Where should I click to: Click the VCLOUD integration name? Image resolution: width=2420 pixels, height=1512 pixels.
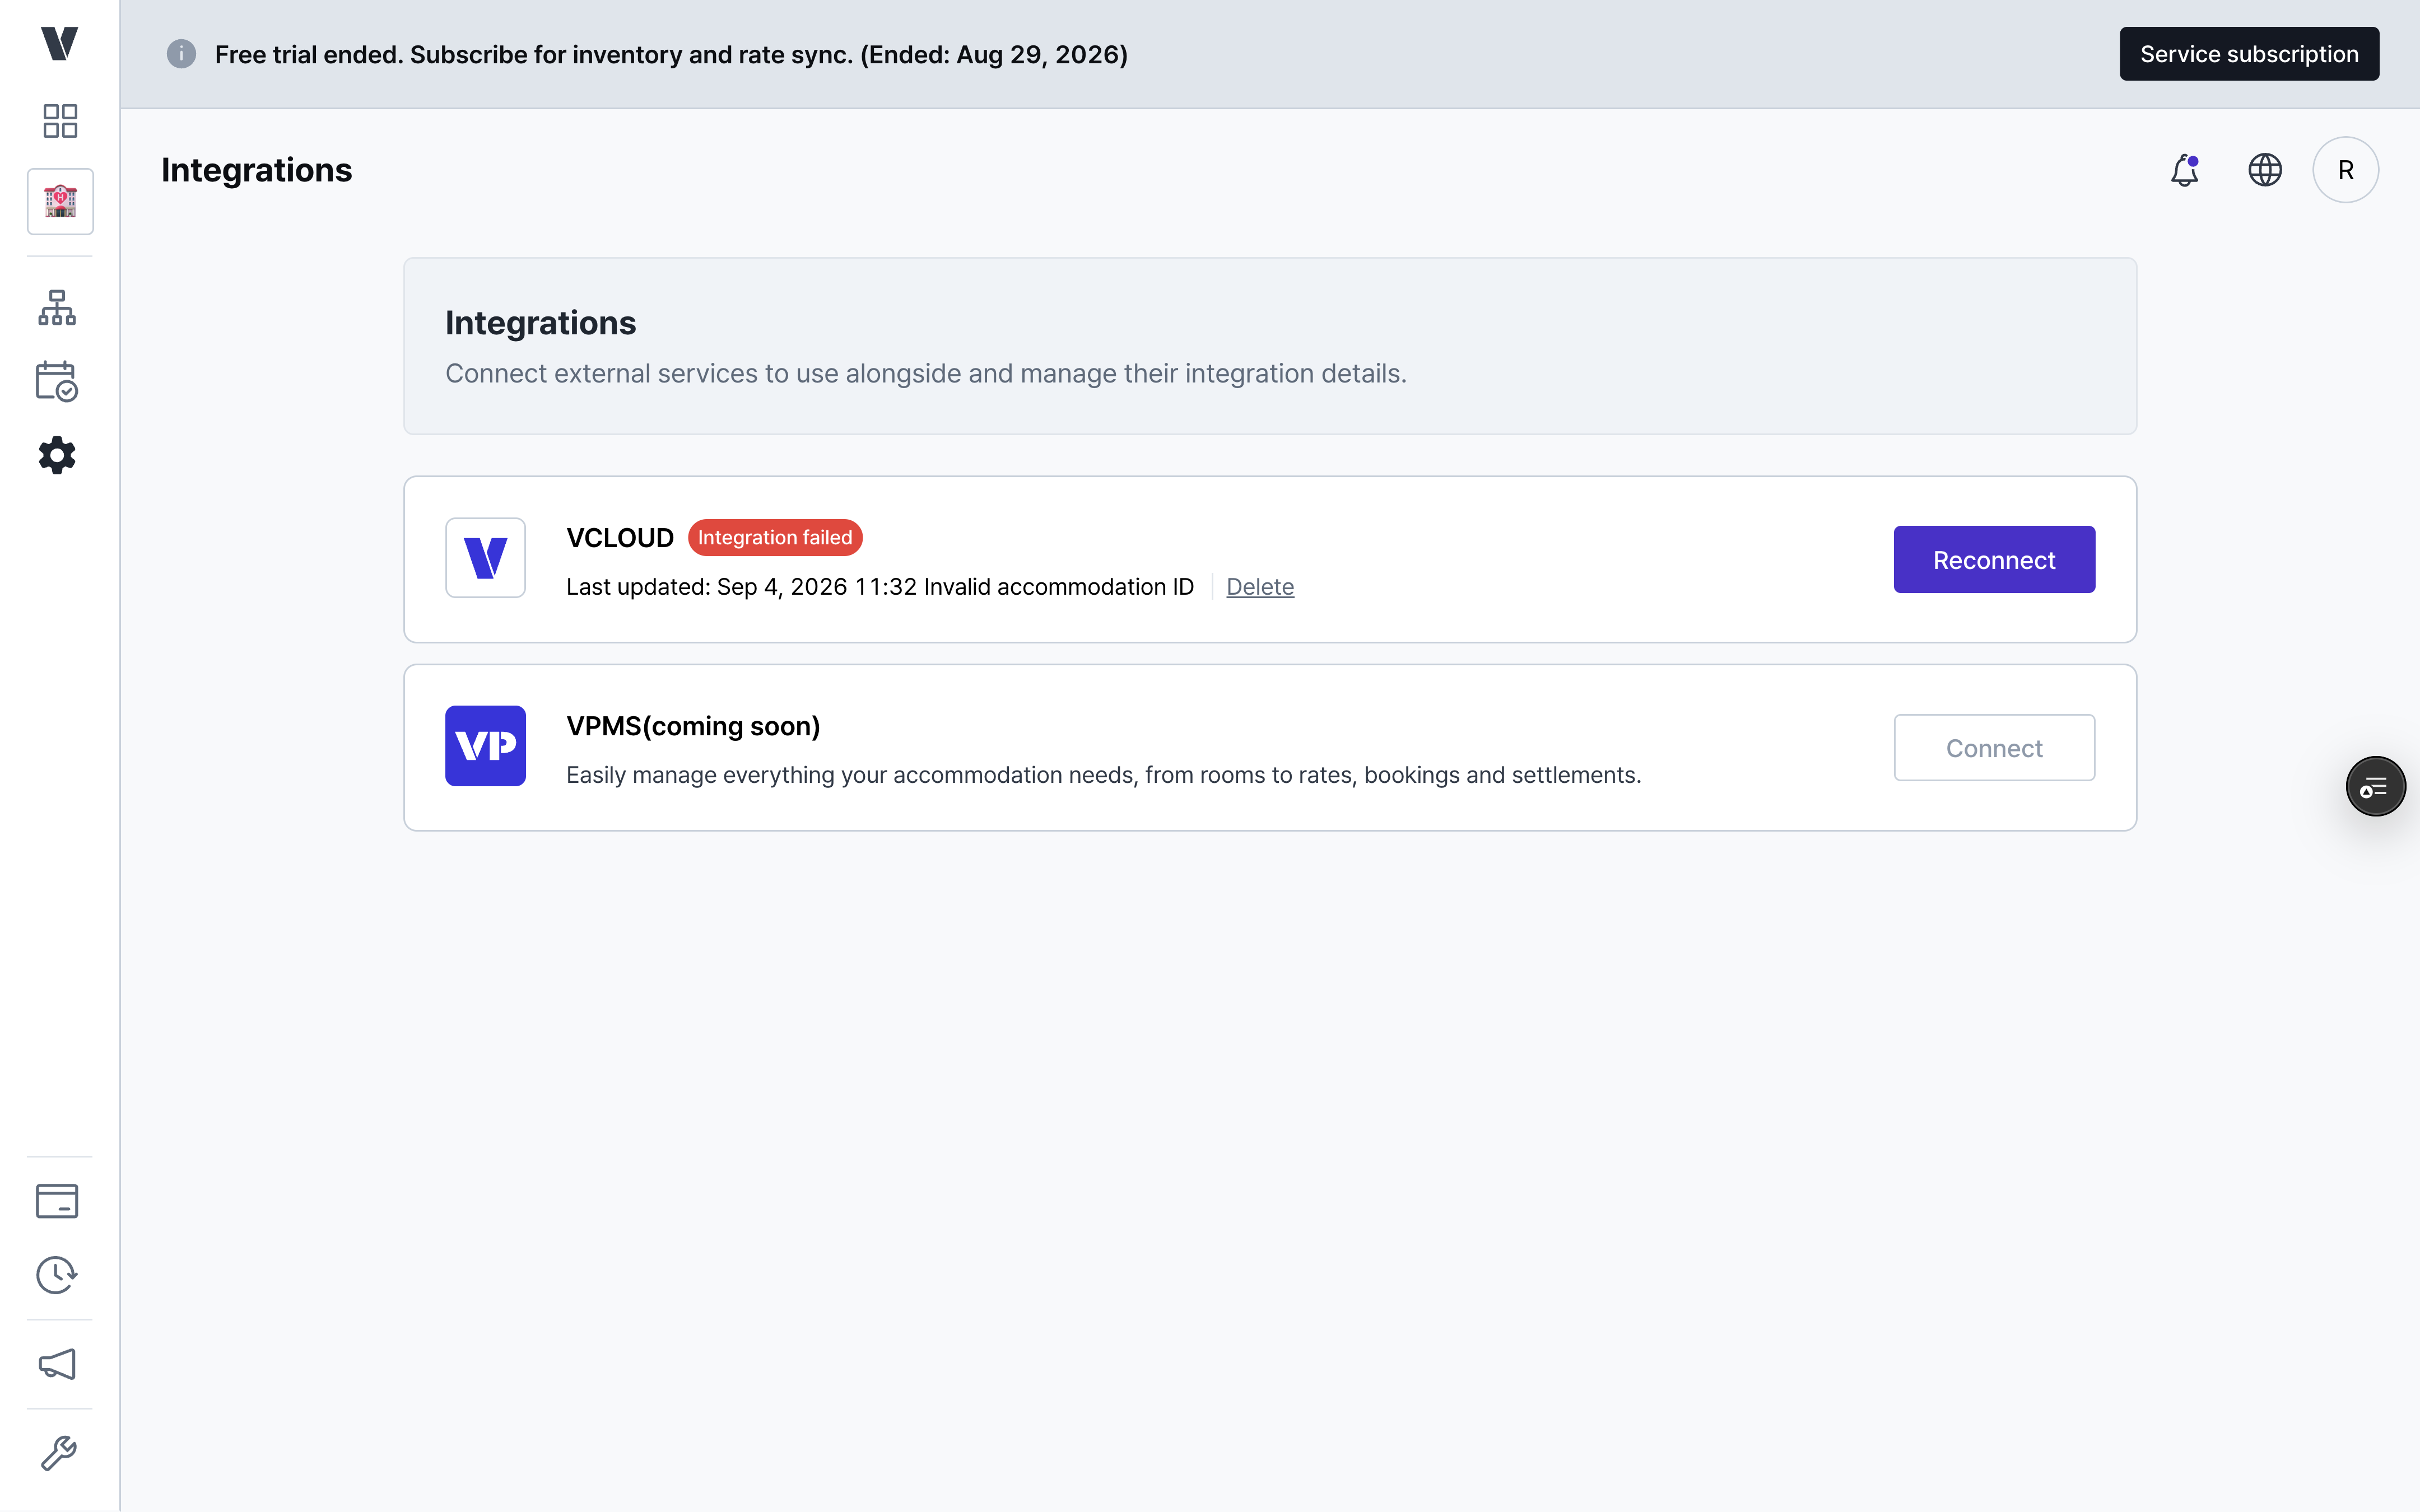point(620,538)
